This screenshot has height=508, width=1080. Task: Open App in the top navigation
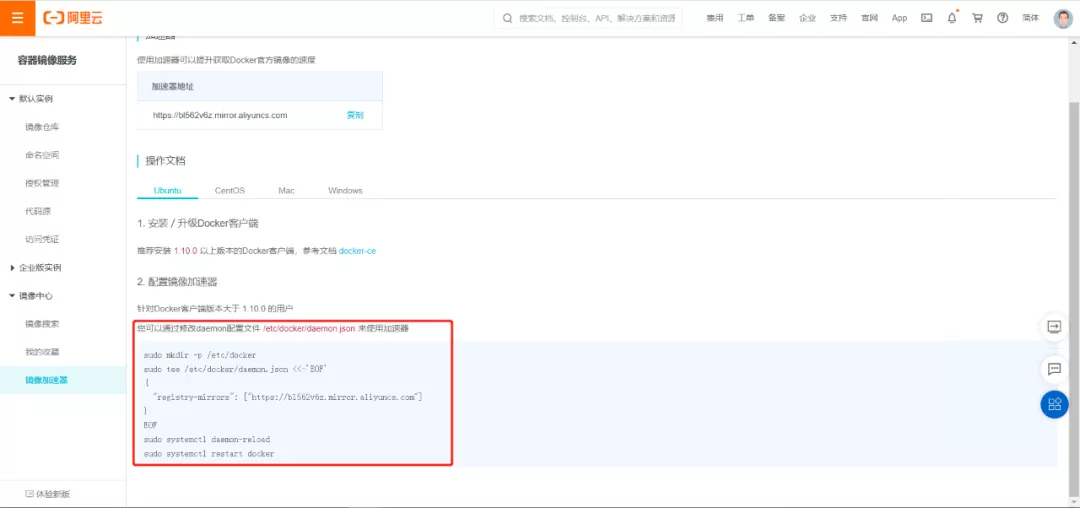coord(900,18)
